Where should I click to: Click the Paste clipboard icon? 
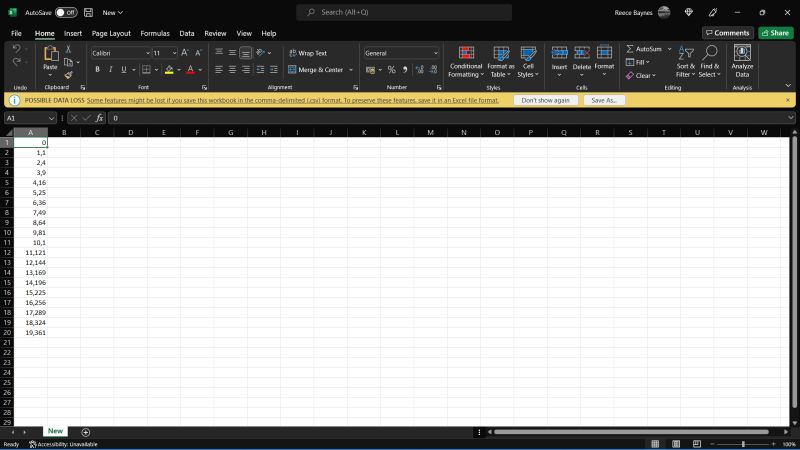coord(51,54)
